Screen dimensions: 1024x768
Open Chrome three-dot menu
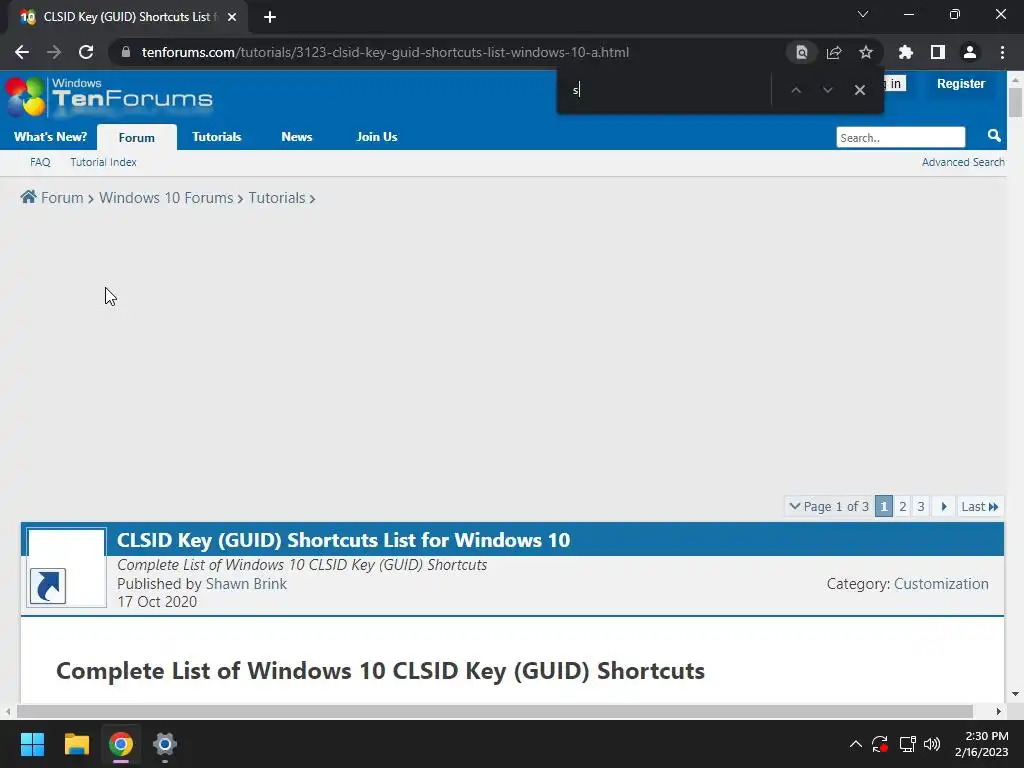(1002, 52)
